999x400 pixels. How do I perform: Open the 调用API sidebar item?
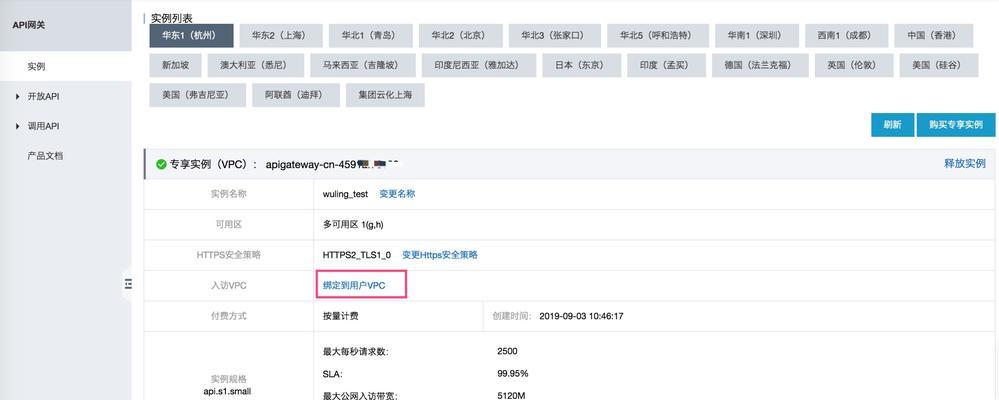coord(43,126)
